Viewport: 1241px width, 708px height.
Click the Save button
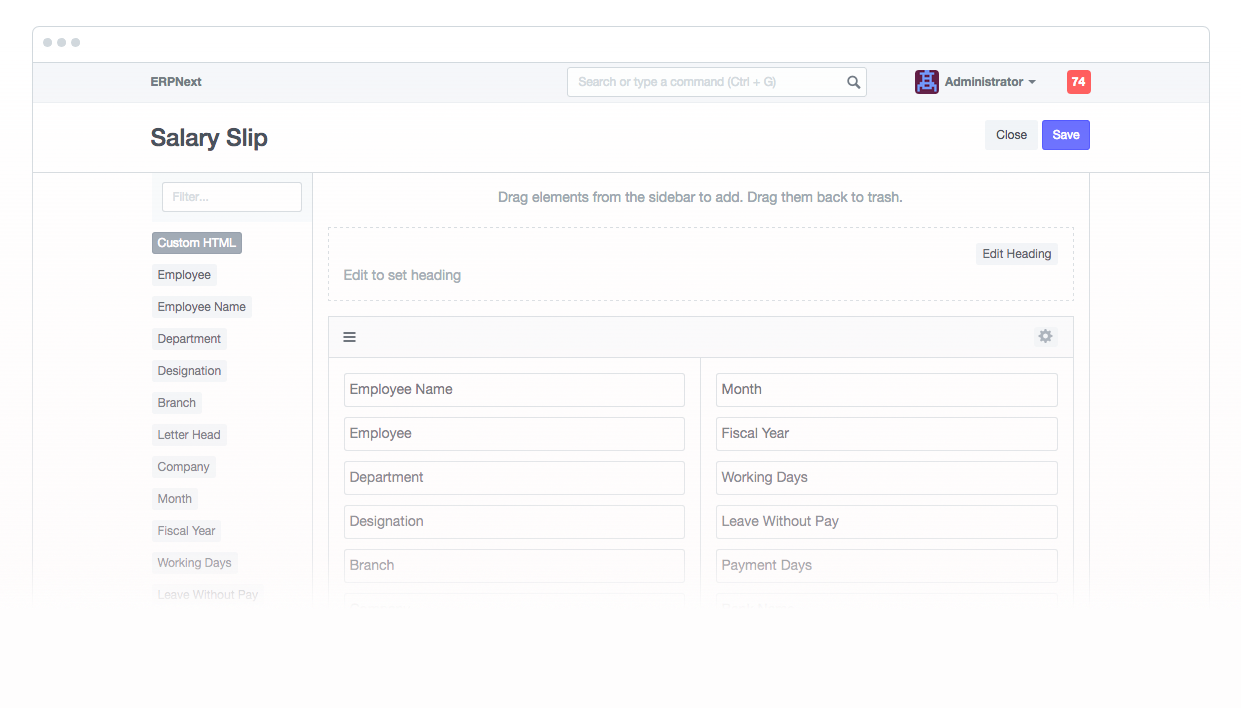pyautogui.click(x=1065, y=135)
